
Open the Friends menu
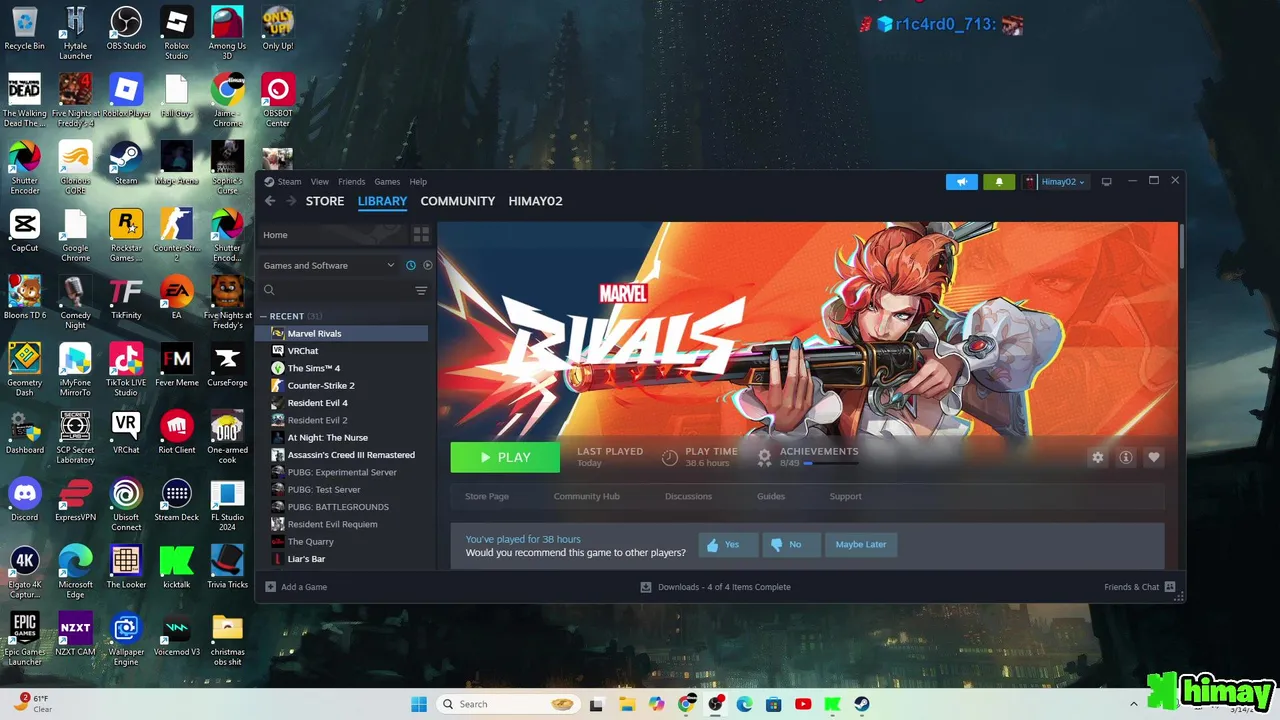click(351, 182)
